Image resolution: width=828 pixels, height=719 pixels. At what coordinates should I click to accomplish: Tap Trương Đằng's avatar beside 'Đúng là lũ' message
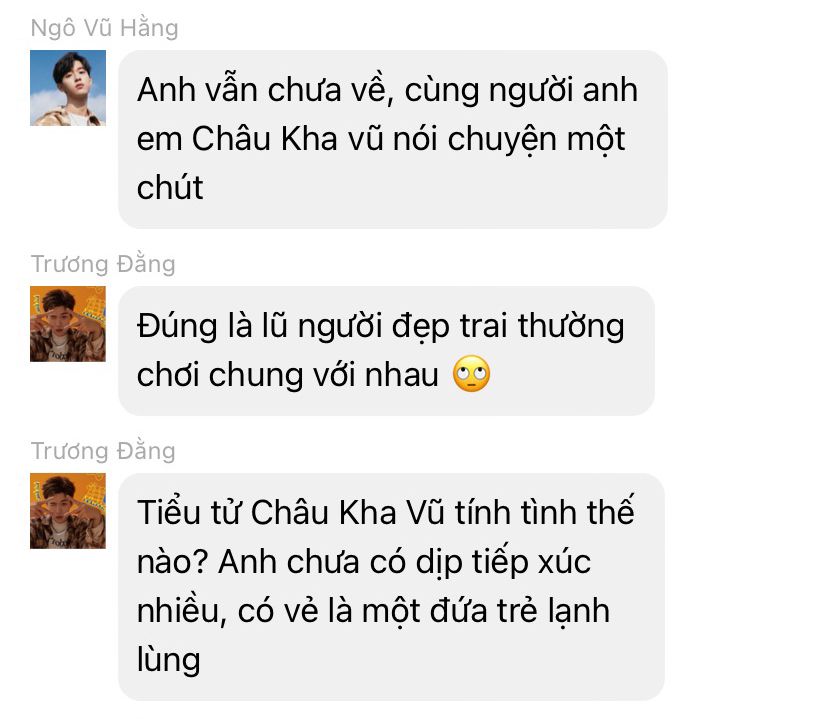68,324
